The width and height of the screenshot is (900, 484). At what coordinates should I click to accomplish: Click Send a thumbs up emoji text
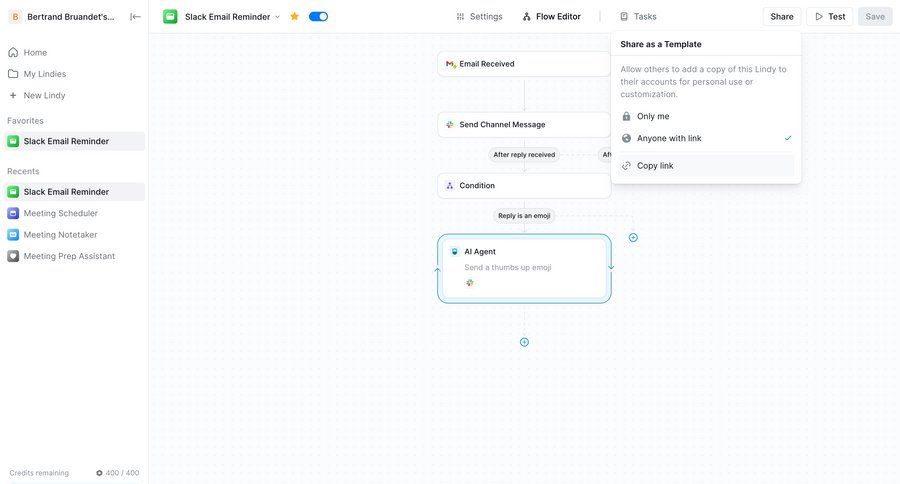coord(507,268)
